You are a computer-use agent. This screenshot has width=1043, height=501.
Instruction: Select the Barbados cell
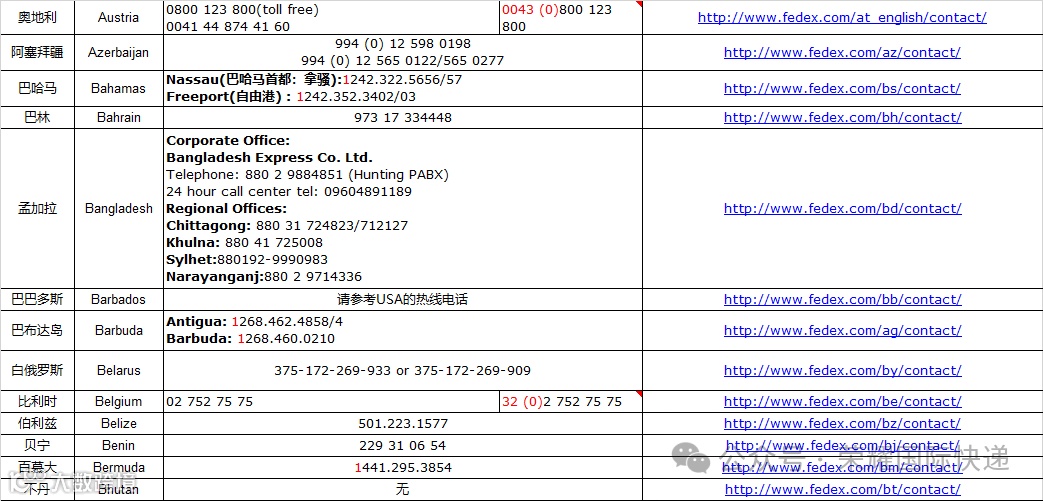coord(118,299)
